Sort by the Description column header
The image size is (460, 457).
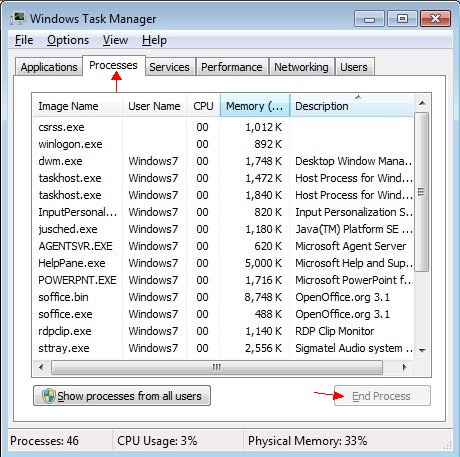tap(352, 106)
